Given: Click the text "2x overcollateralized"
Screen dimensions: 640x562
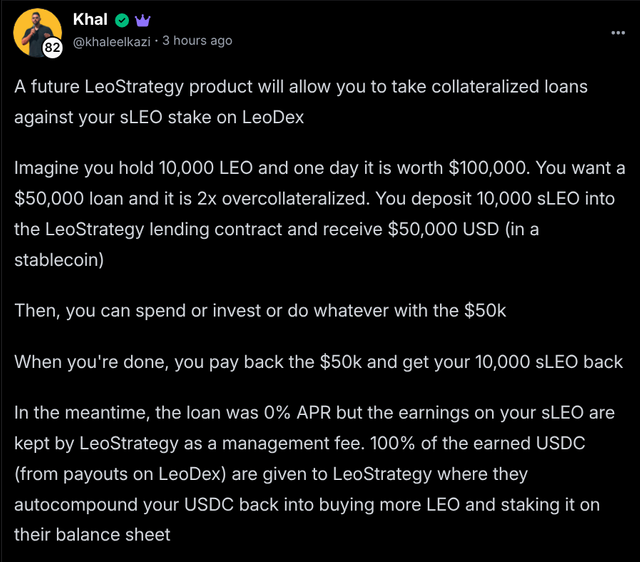Looking at the screenshot, I should click(283, 198).
